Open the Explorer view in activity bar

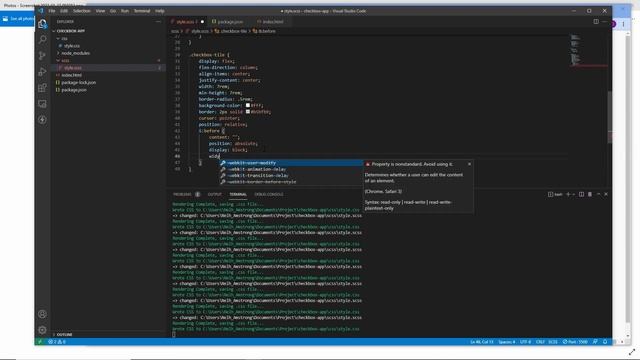tap(42, 24)
